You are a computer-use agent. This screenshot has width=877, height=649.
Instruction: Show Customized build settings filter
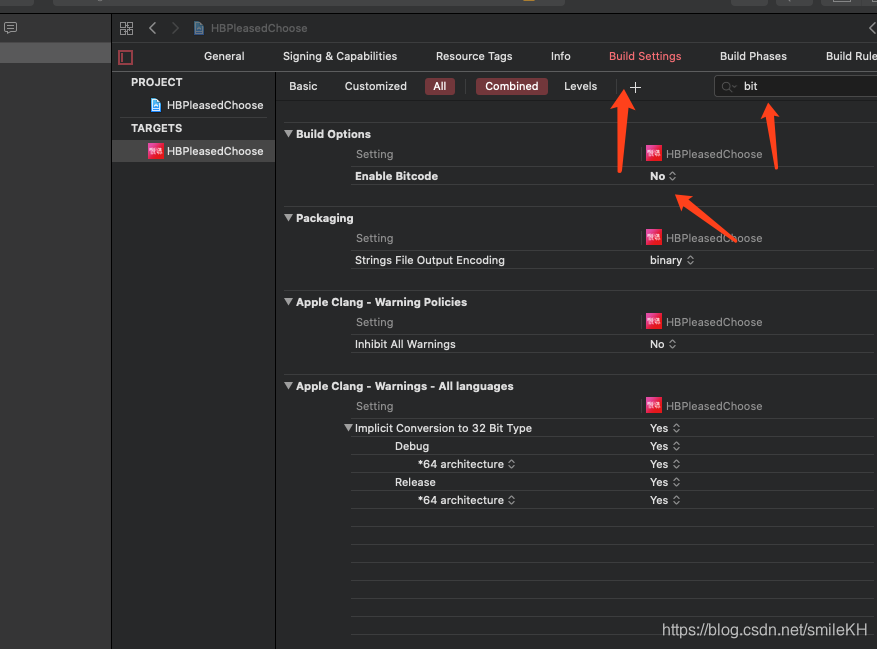point(375,86)
